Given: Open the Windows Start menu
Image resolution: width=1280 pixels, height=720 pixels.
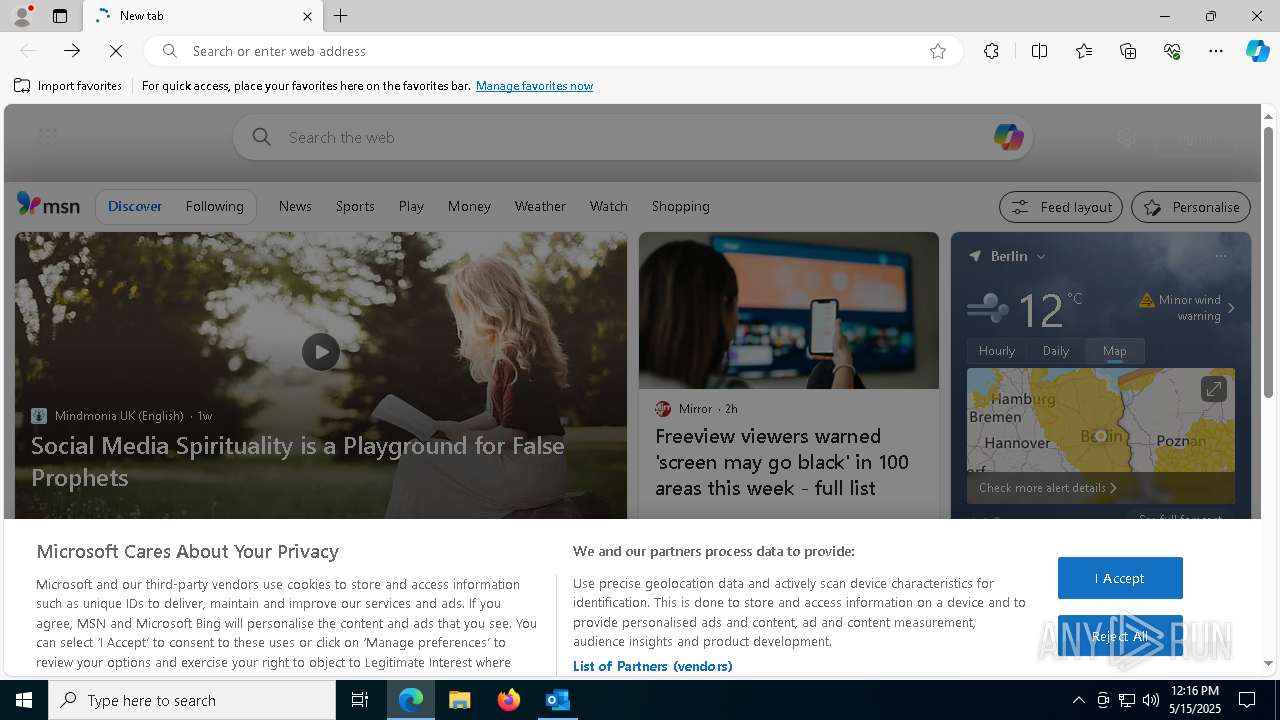Looking at the screenshot, I should (24, 700).
